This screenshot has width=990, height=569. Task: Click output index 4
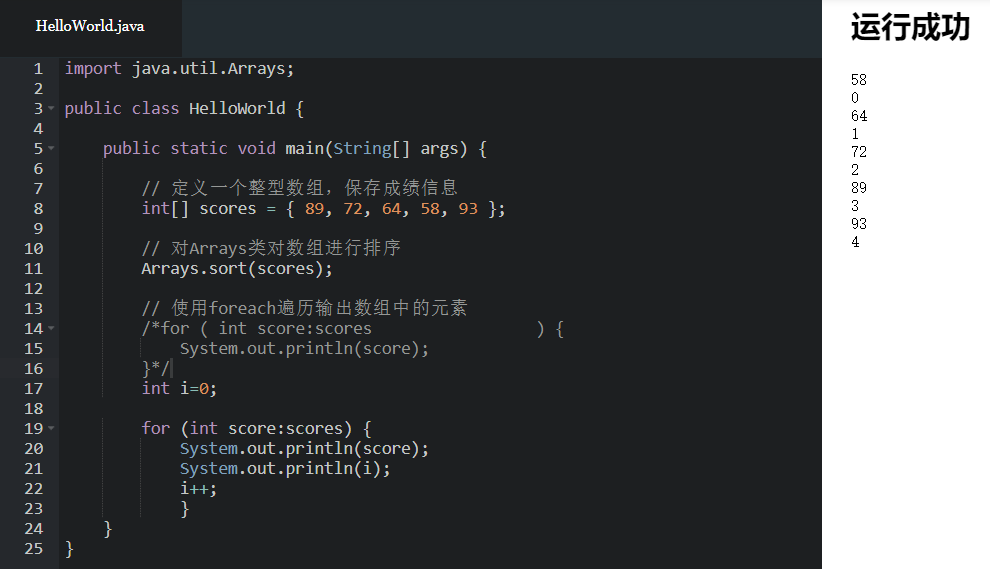[855, 242]
